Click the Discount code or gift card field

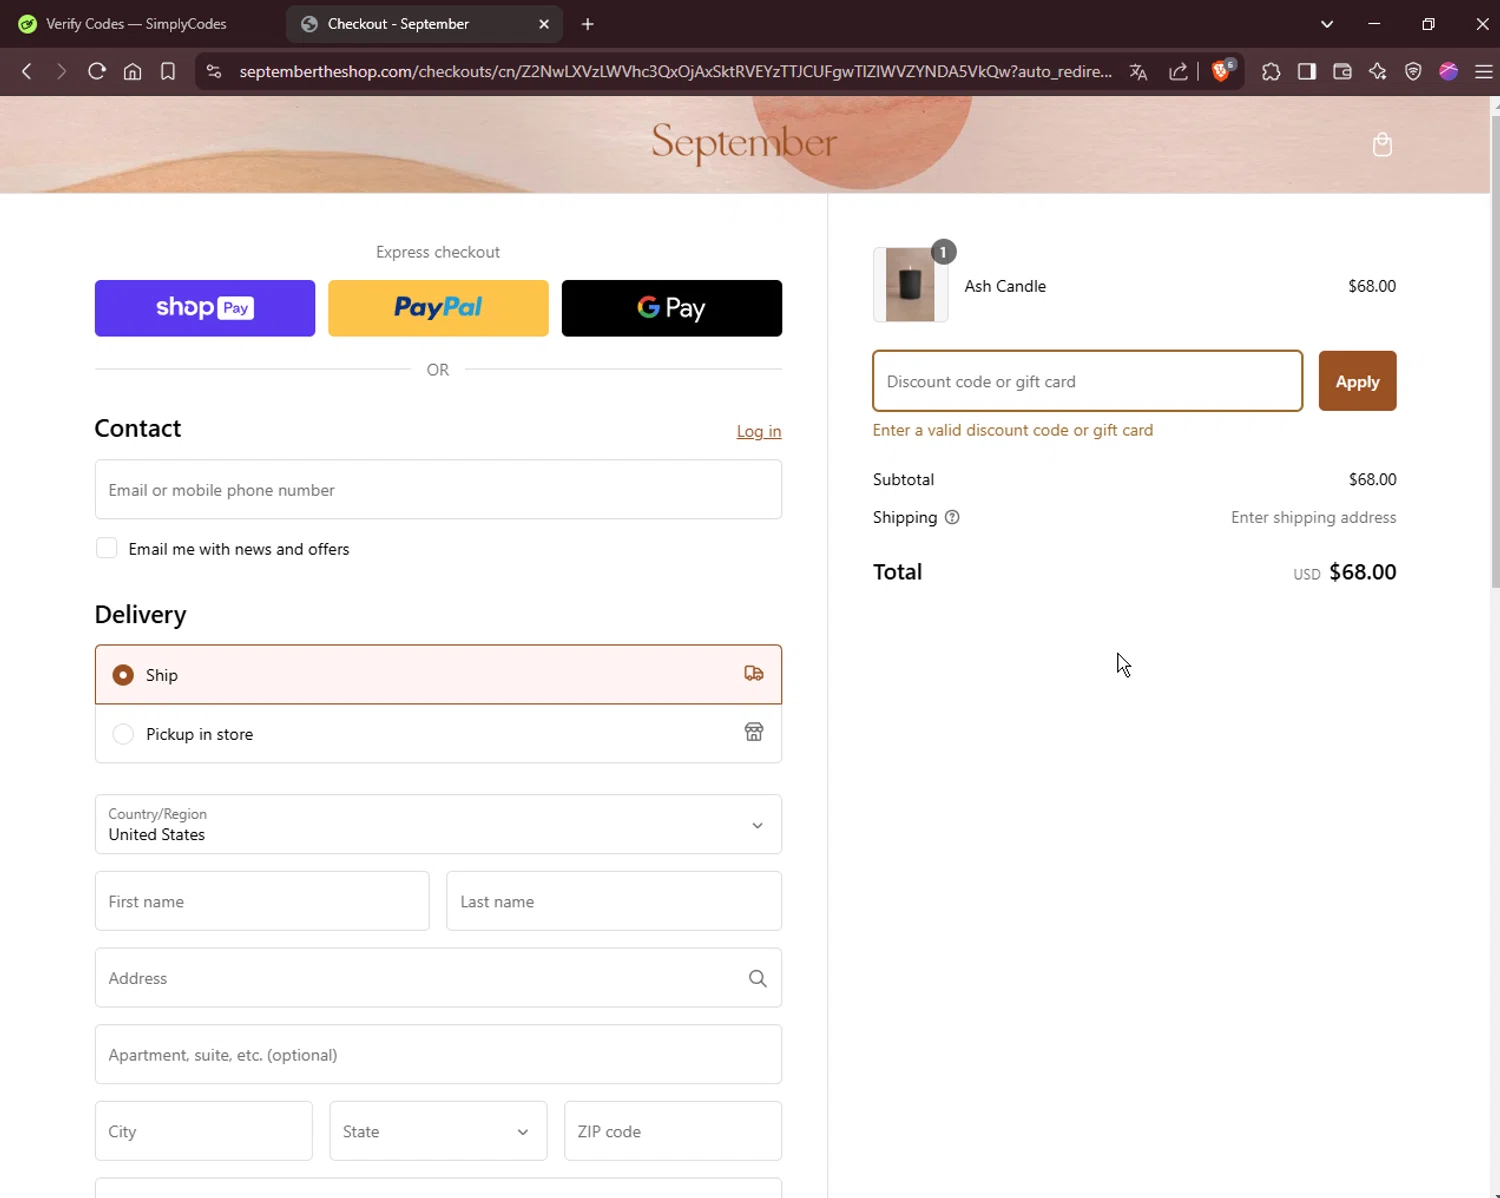1088,381
